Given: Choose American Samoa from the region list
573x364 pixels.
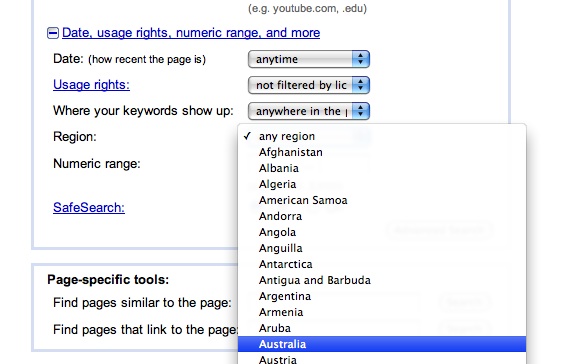Looking at the screenshot, I should [382, 200].
